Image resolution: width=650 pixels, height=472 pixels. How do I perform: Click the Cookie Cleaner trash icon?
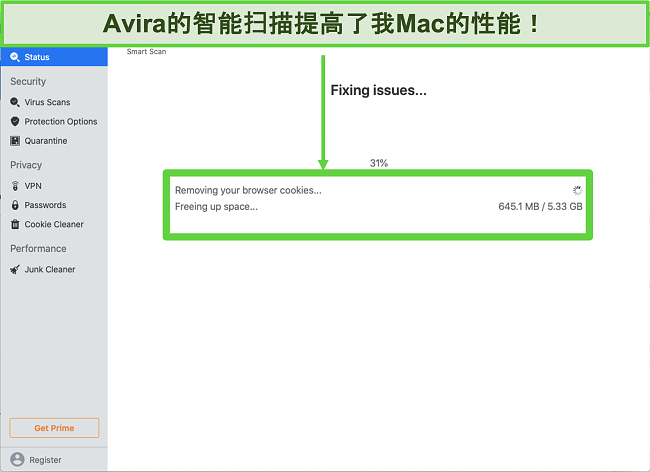pyautogui.click(x=15, y=224)
